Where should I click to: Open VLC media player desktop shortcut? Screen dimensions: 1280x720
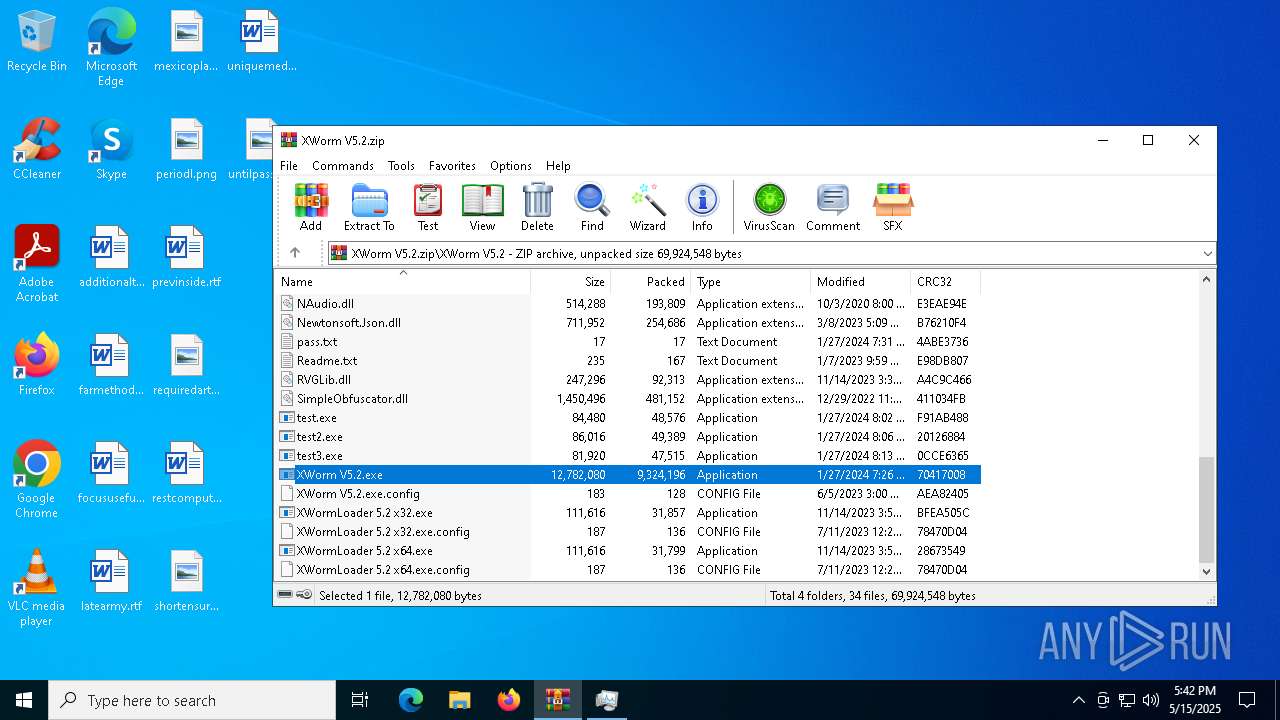(x=37, y=588)
